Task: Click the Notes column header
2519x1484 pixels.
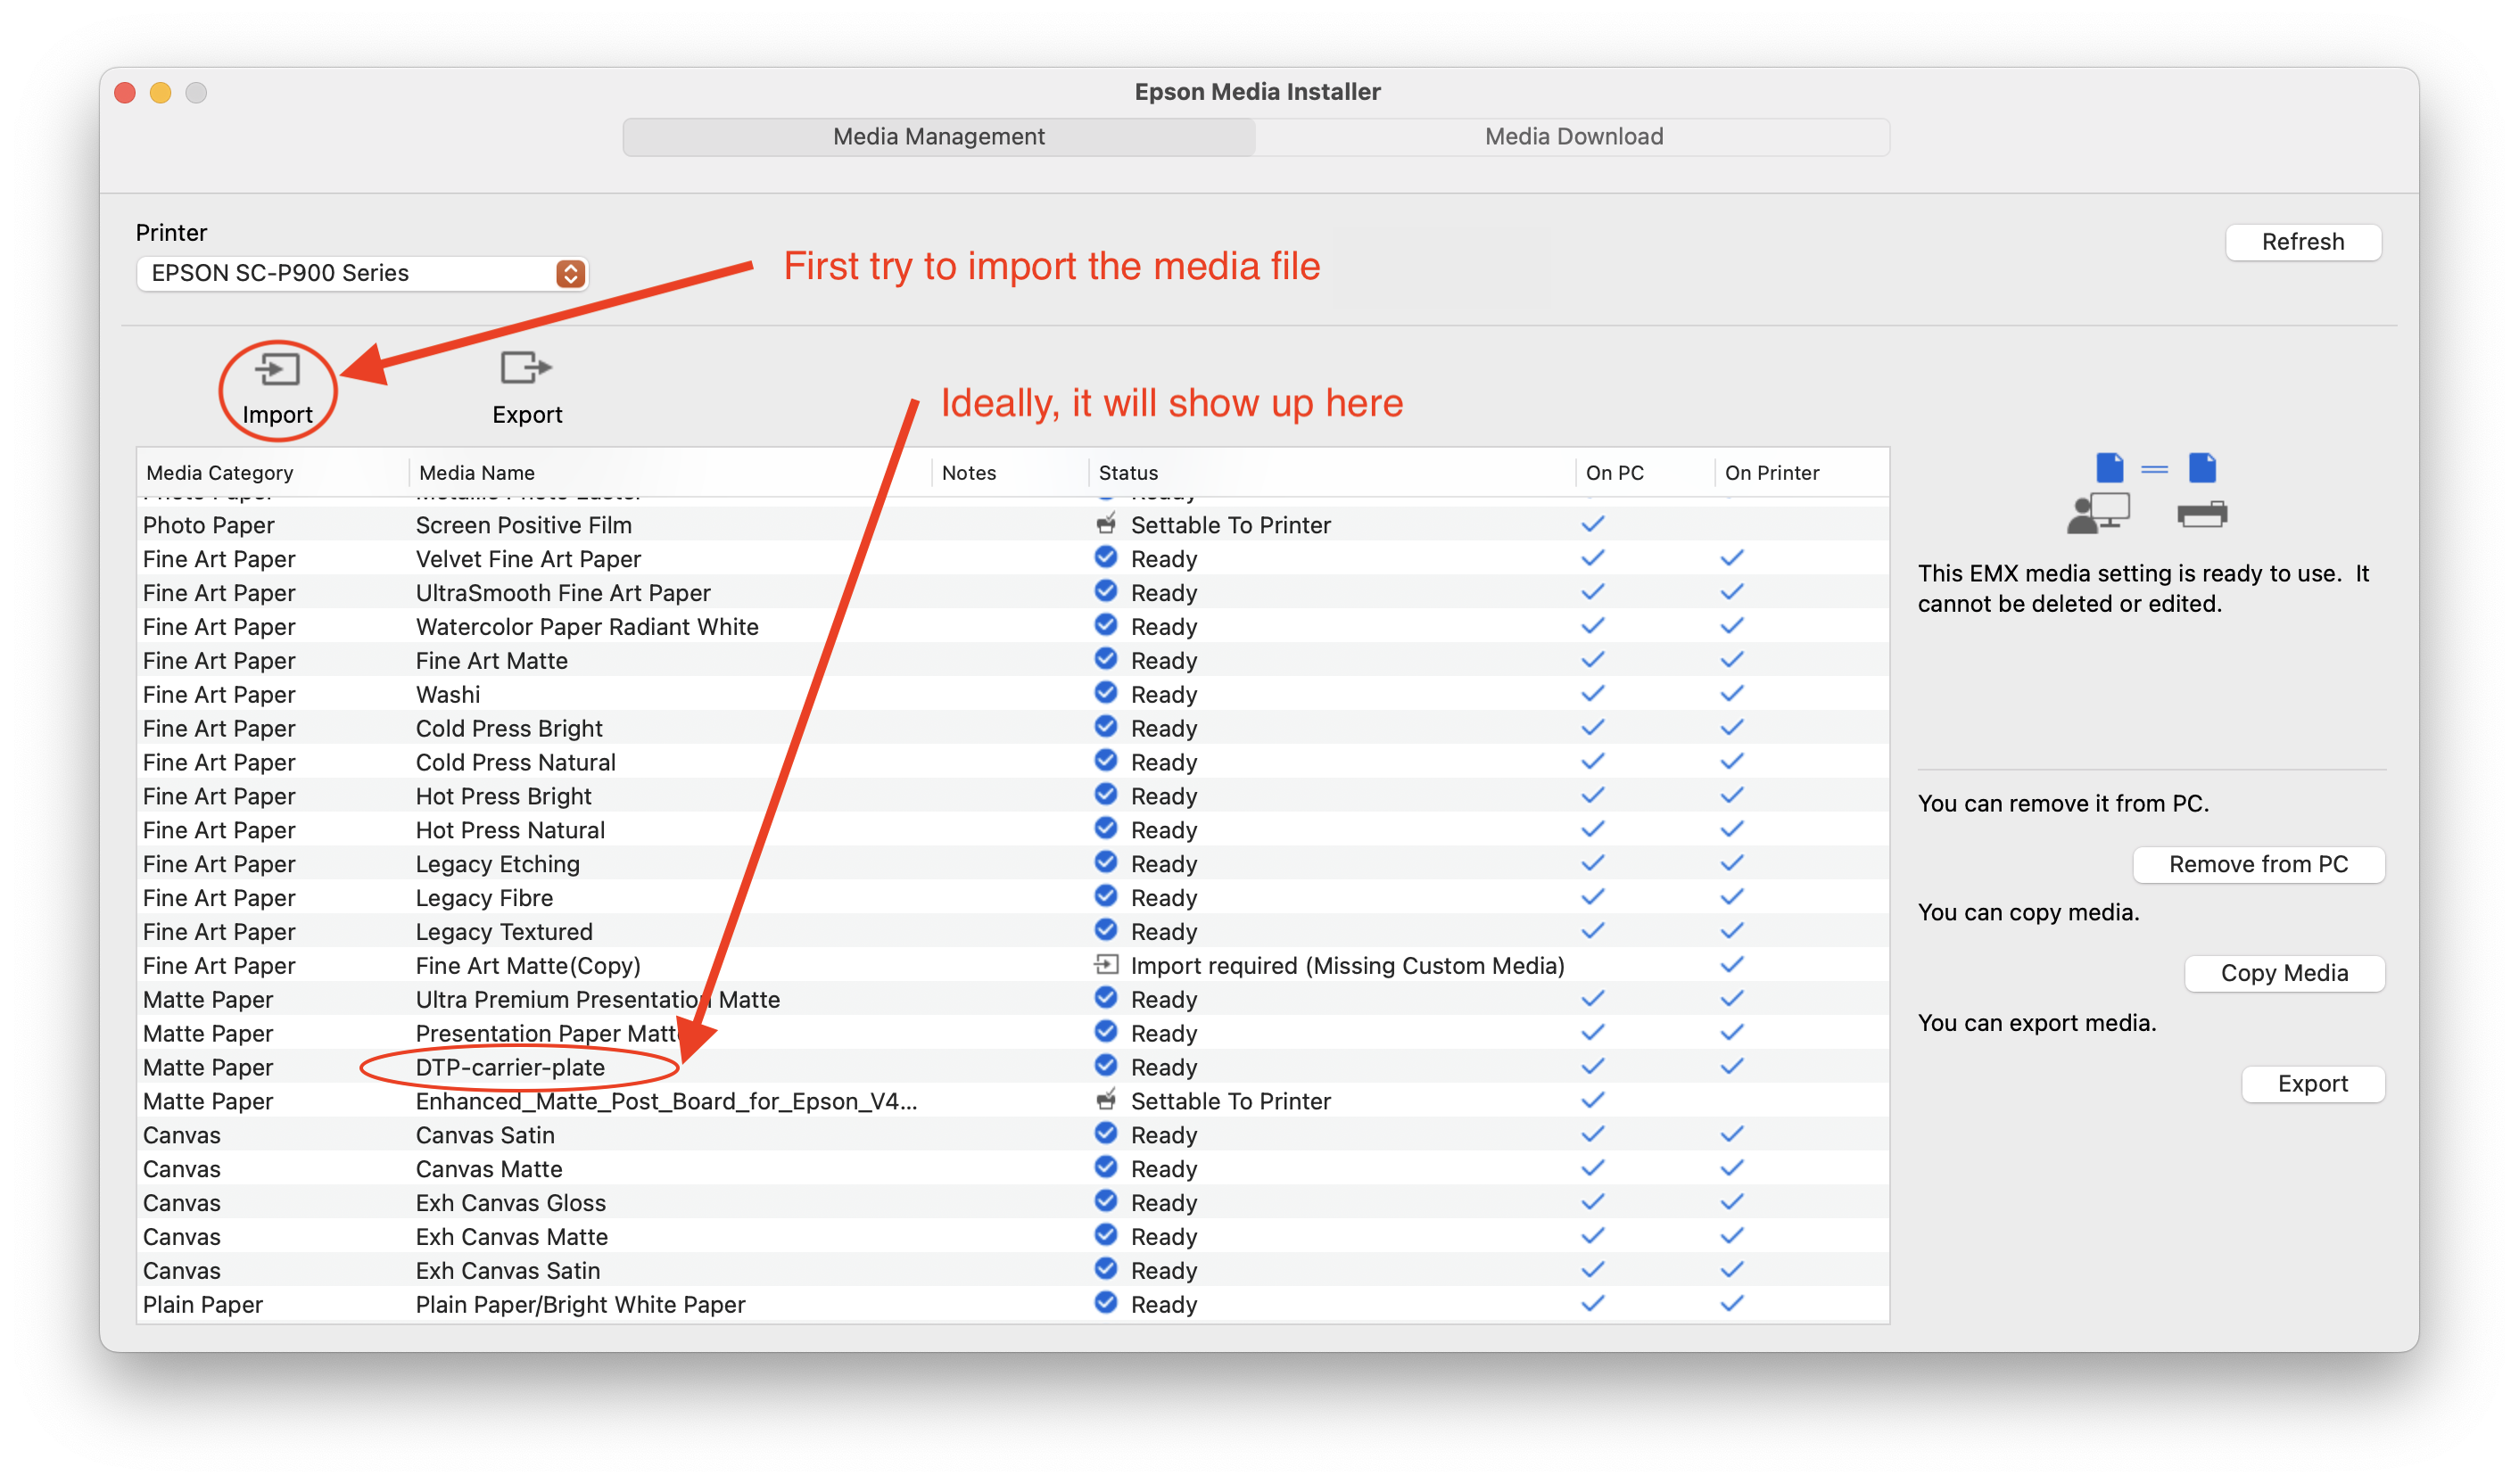Action: point(1010,473)
